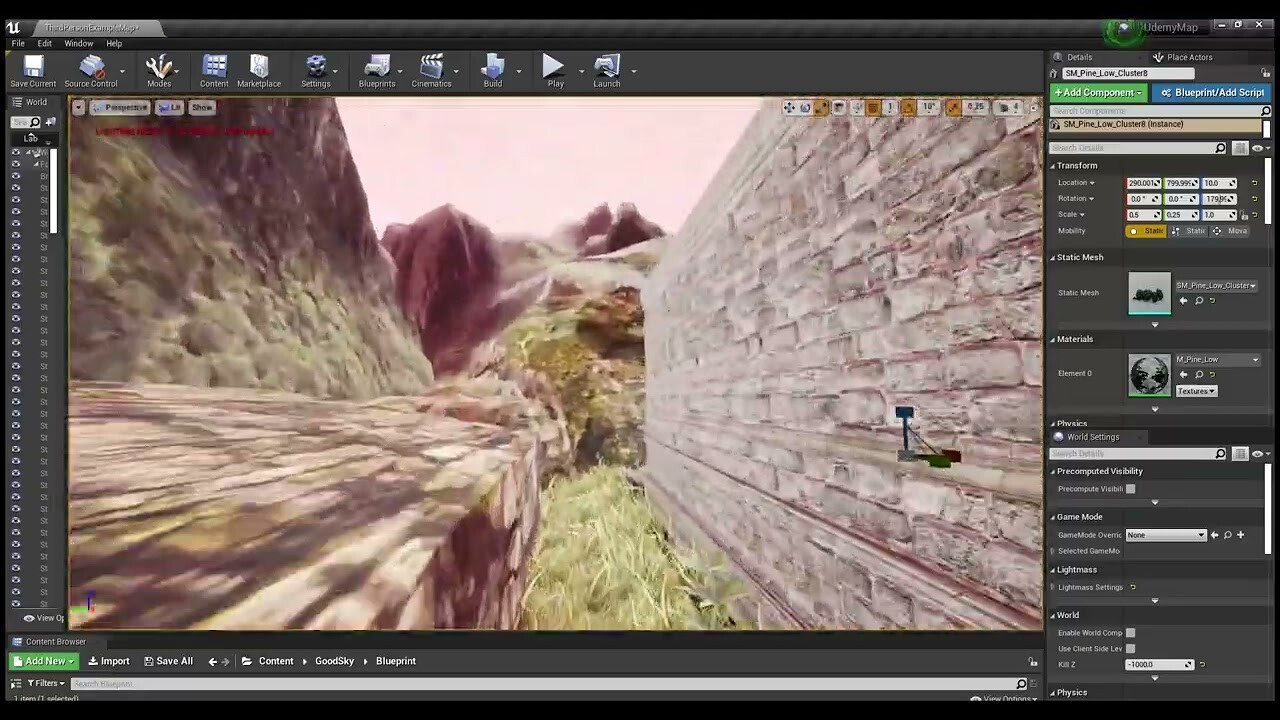Open the M_Pine_Low material thumbnail
Screen dimensions: 1280x720
1148,375
